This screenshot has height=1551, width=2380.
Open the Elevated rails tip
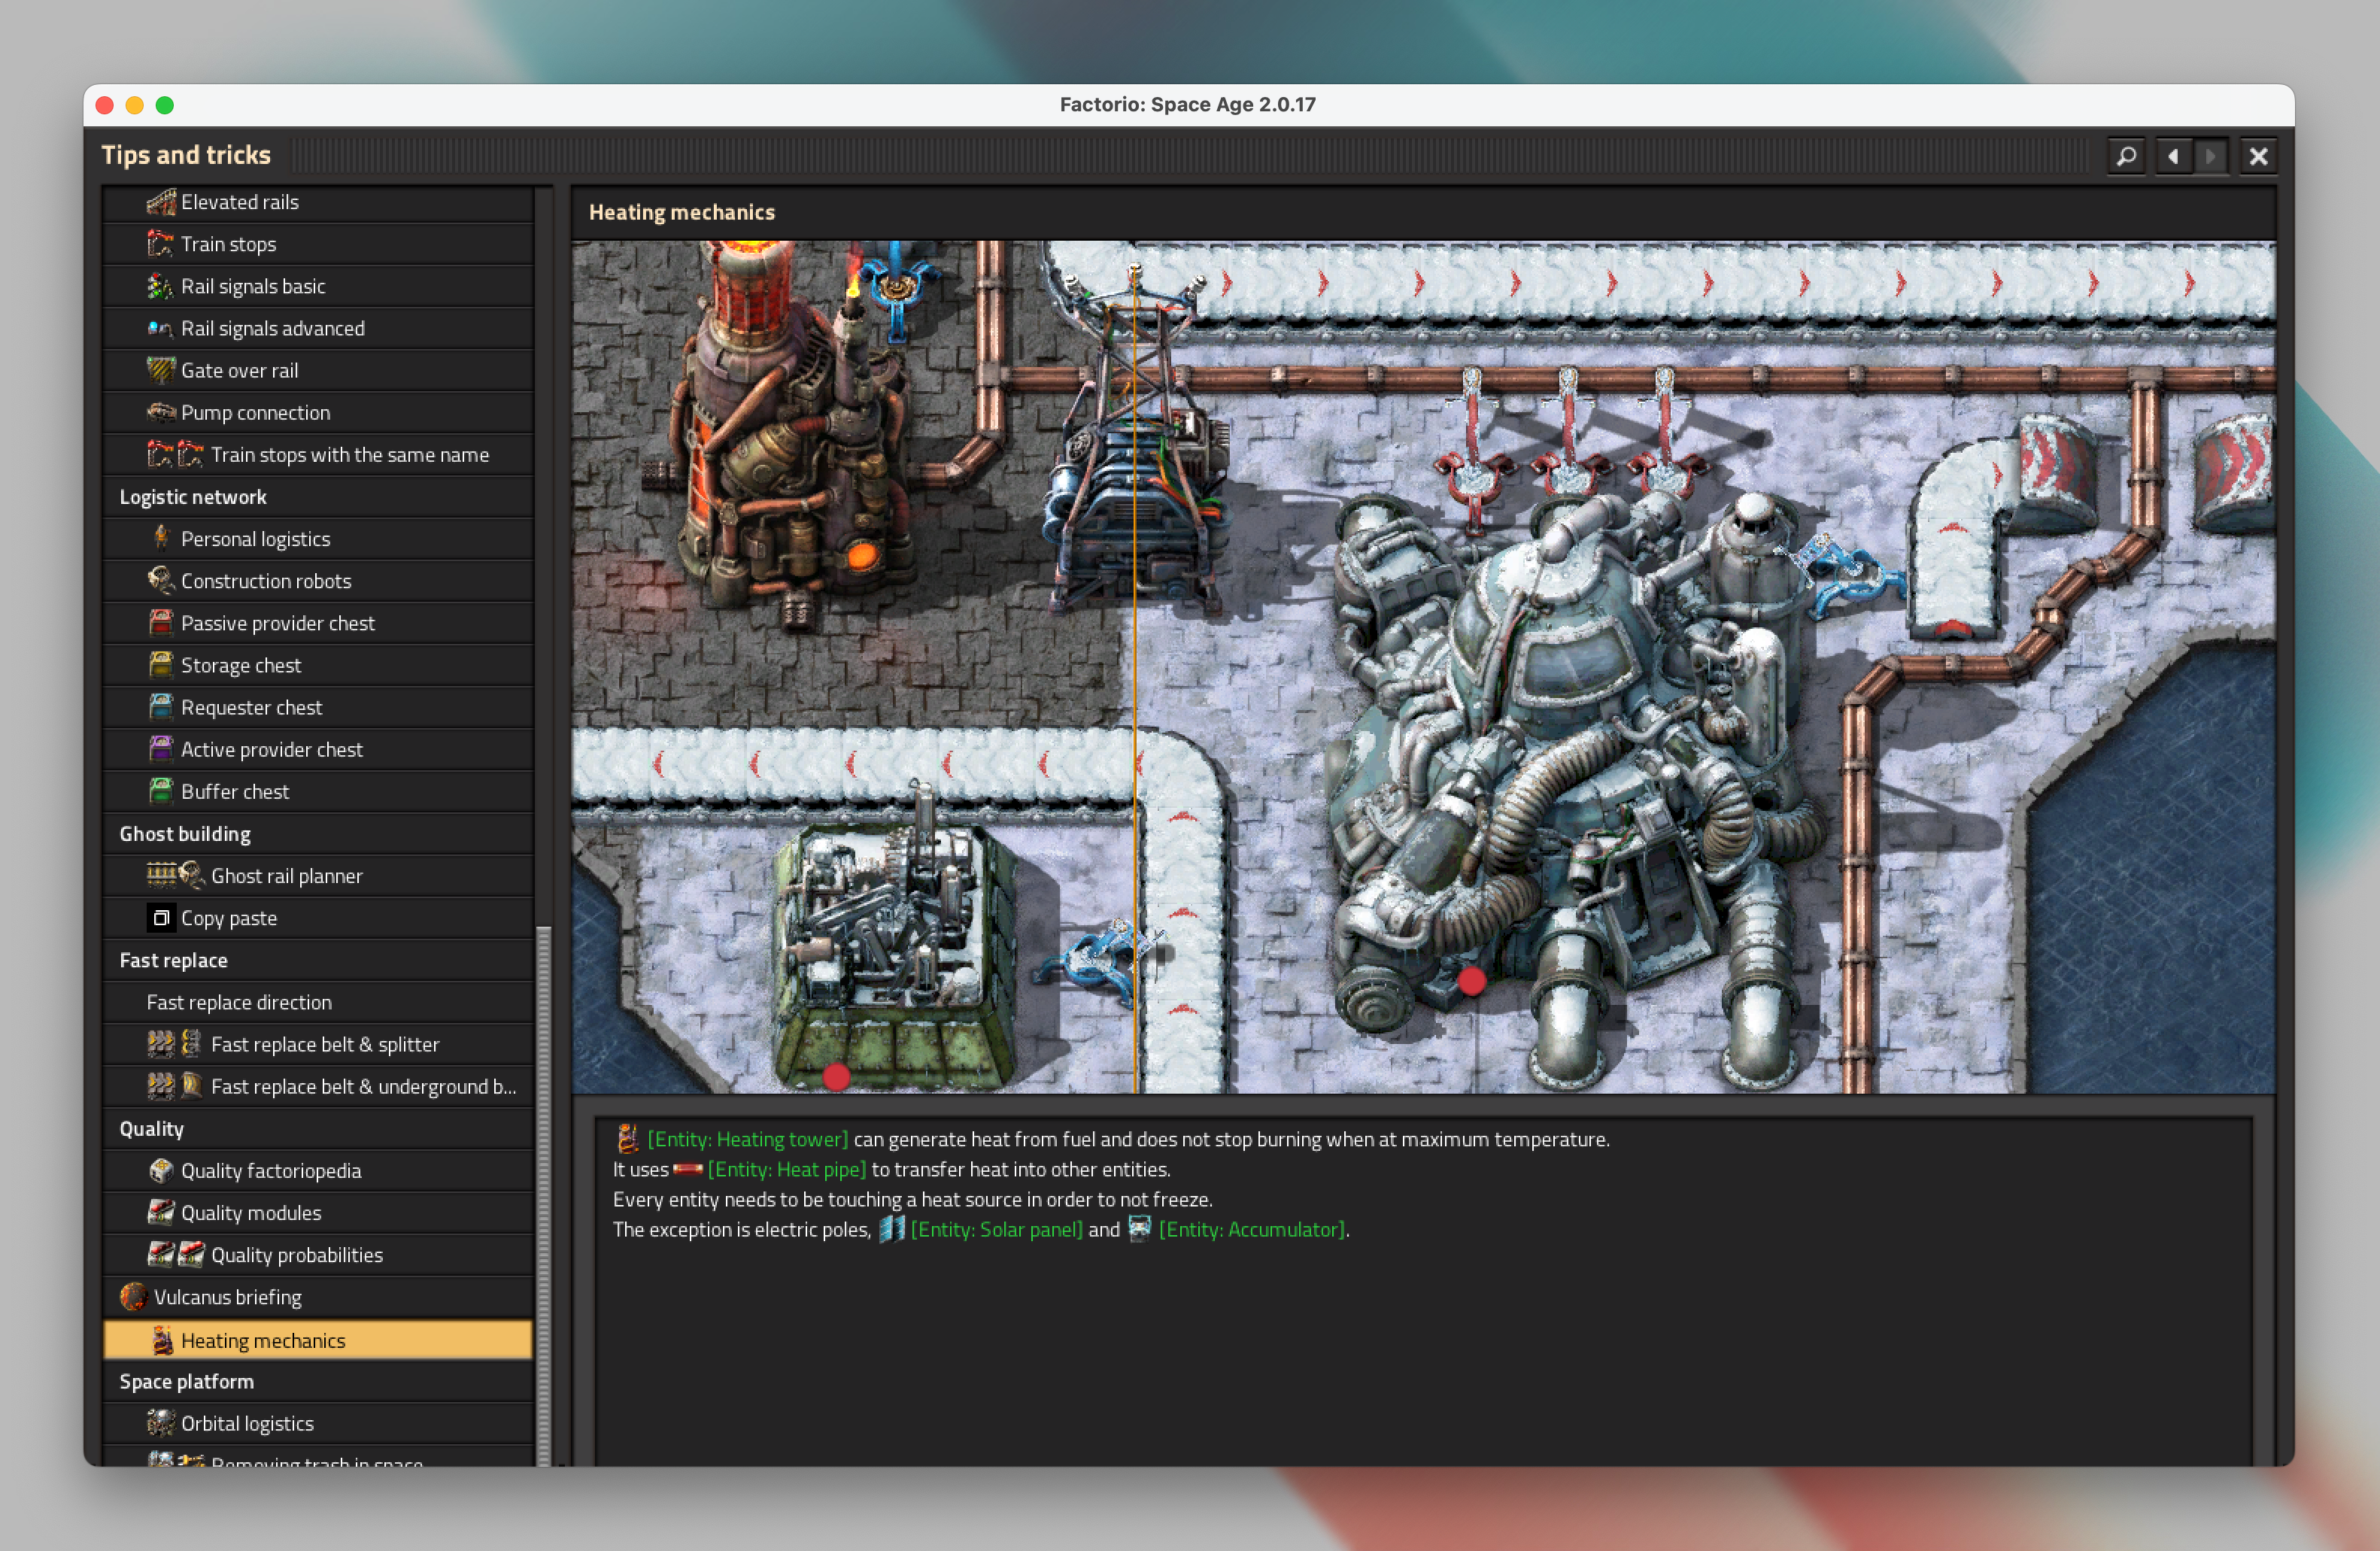tap(318, 202)
